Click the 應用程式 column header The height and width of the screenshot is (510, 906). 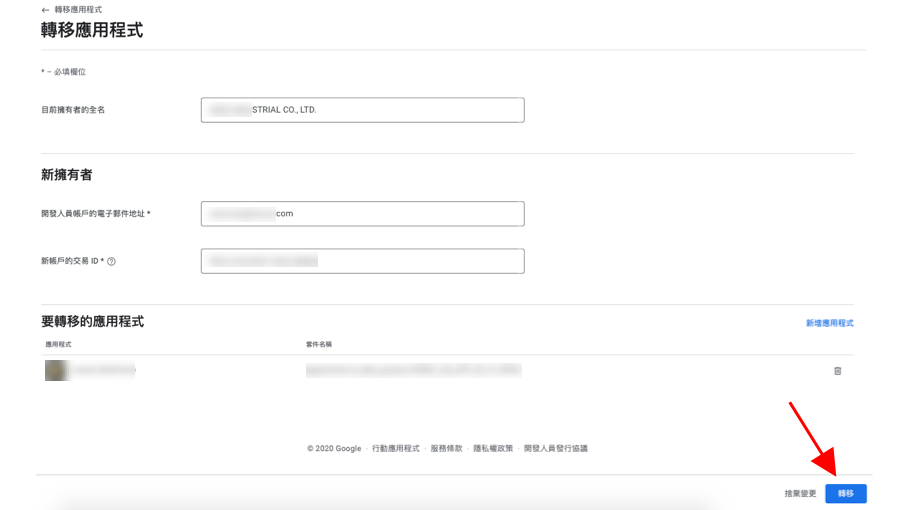(58, 344)
